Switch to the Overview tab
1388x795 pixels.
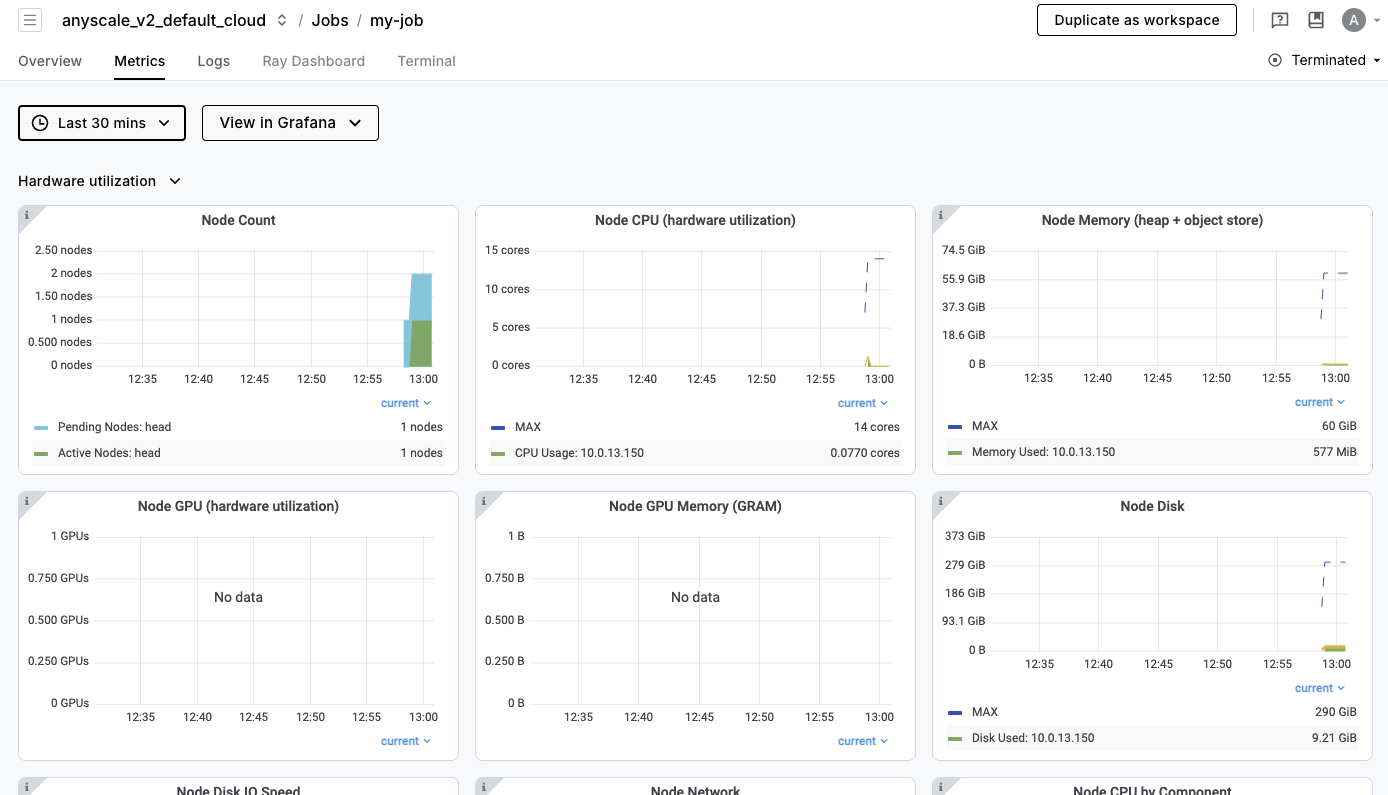50,61
